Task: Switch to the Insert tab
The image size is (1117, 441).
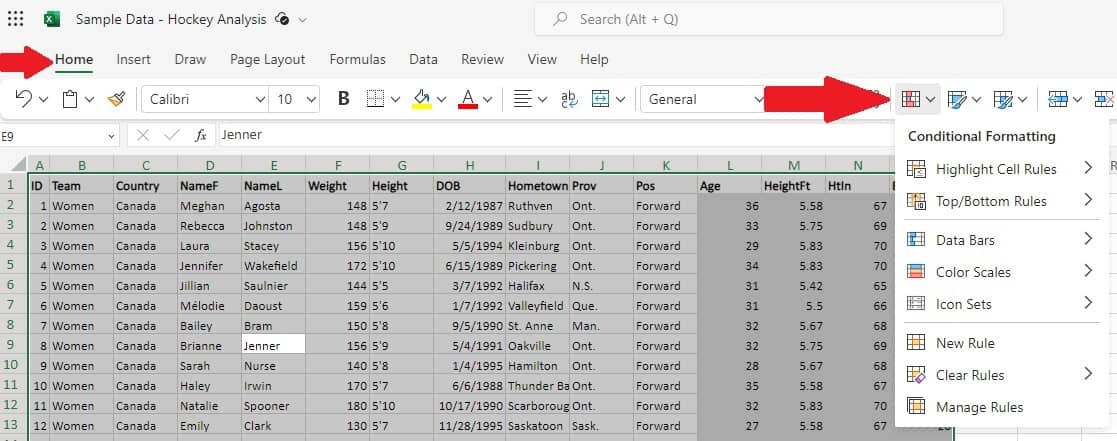Action: [x=133, y=60]
